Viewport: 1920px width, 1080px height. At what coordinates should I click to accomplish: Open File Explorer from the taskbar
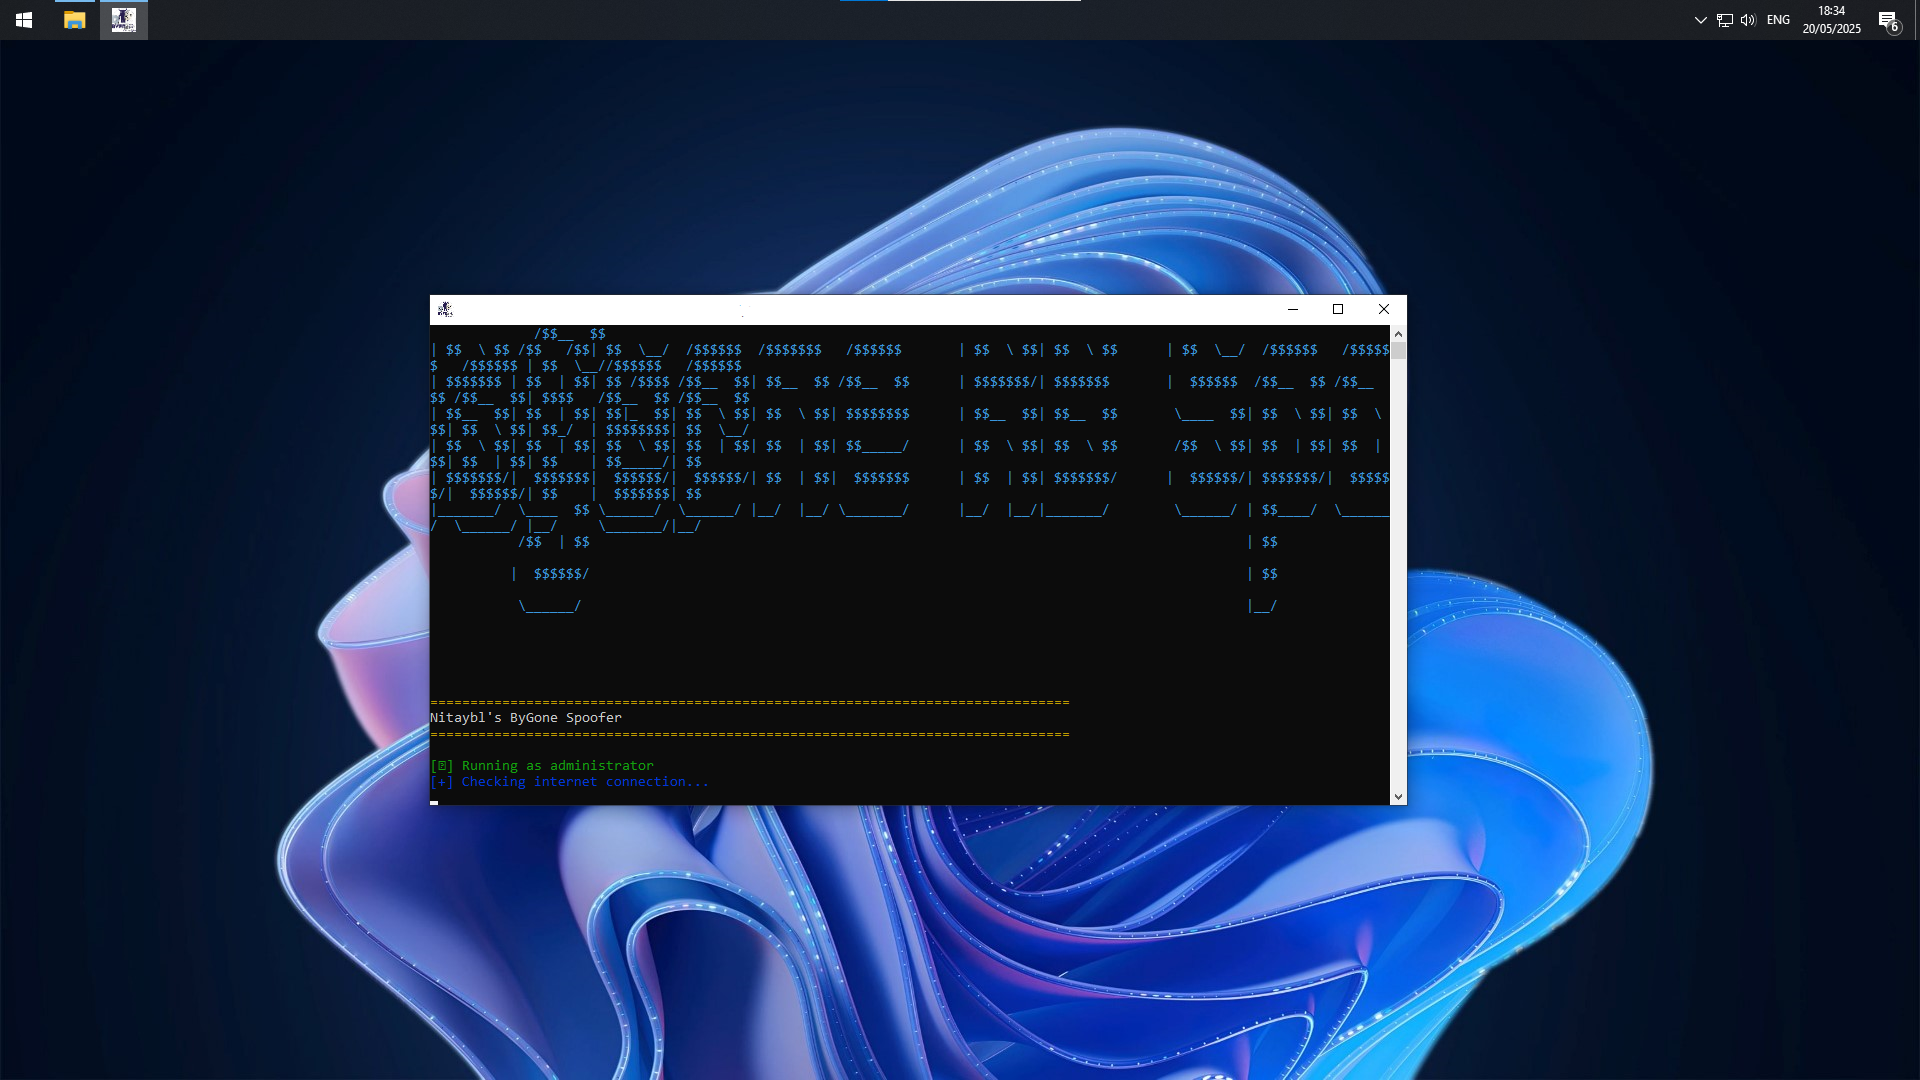click(74, 20)
